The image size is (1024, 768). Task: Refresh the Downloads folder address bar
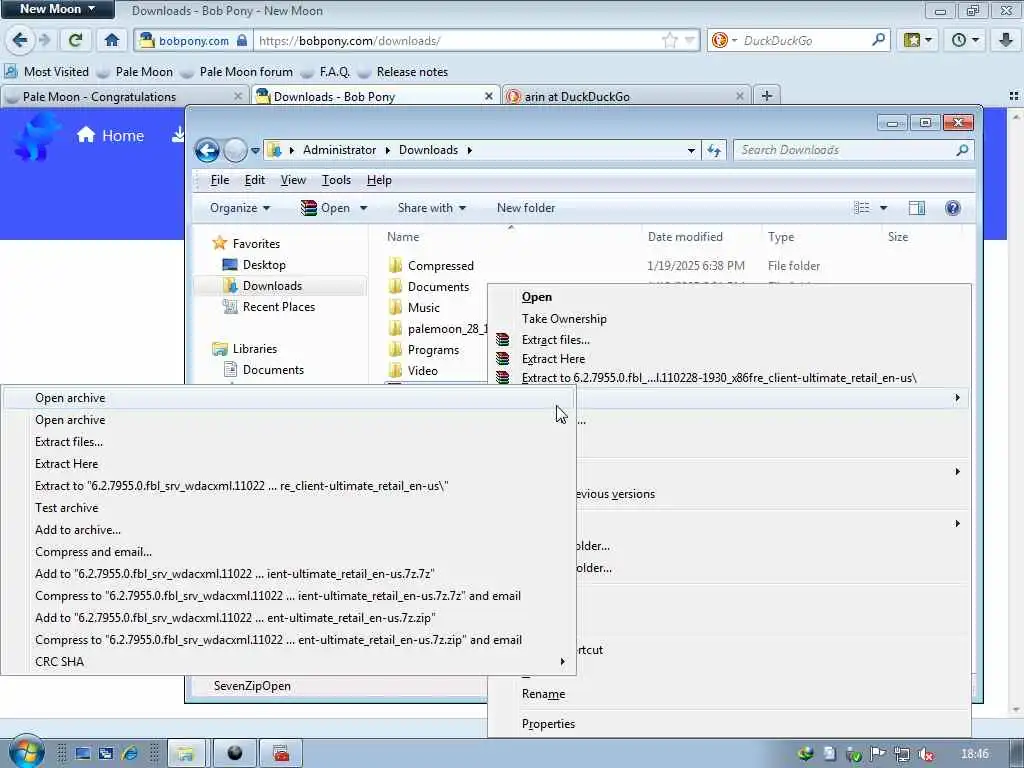click(714, 150)
